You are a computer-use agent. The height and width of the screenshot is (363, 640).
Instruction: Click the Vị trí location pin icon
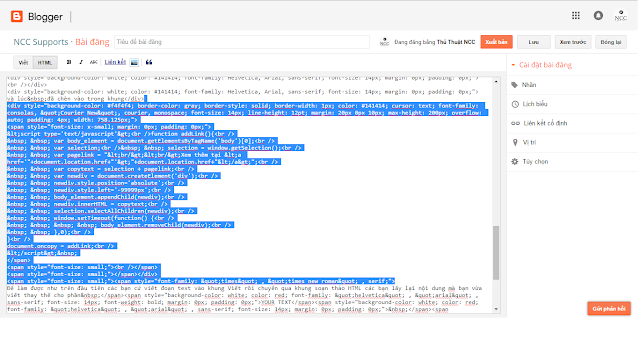coord(515,143)
